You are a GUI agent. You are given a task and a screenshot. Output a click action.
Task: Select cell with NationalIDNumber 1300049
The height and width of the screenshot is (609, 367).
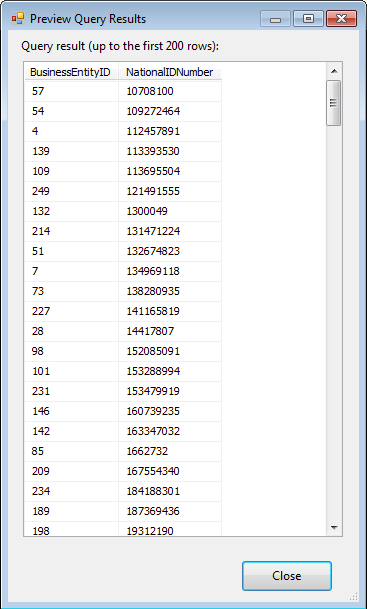[170, 211]
